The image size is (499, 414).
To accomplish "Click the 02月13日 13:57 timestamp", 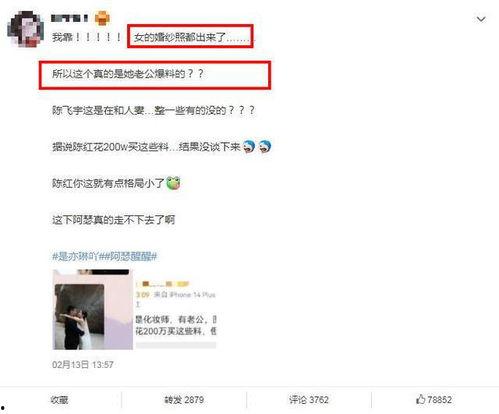I will pyautogui.click(x=83, y=364).
